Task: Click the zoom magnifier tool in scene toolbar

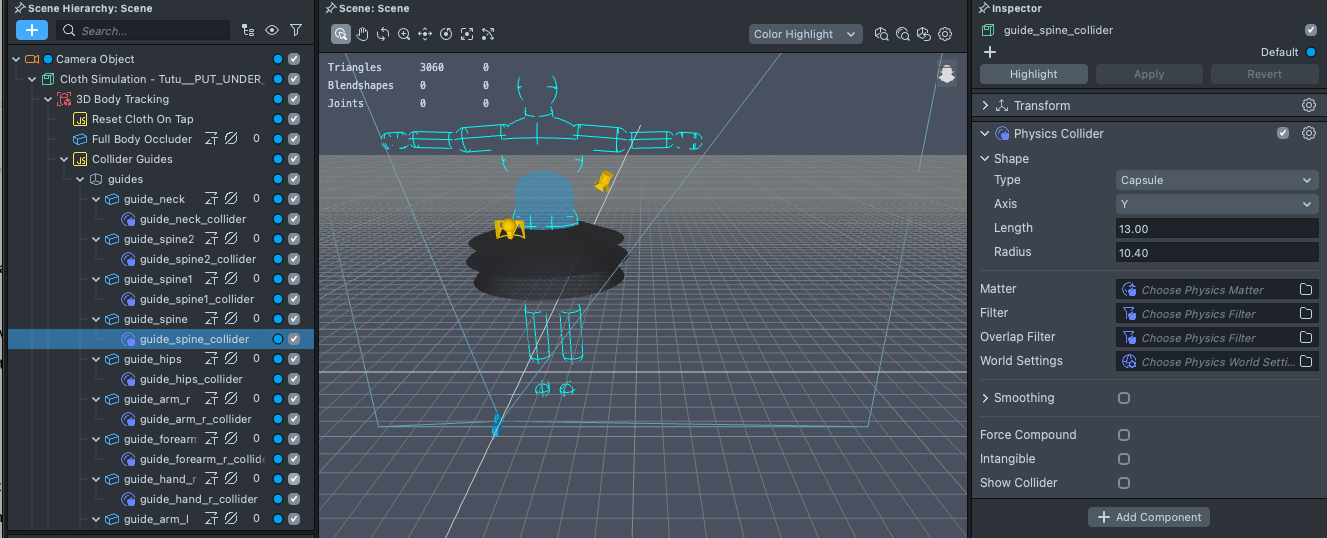Action: [x=404, y=34]
